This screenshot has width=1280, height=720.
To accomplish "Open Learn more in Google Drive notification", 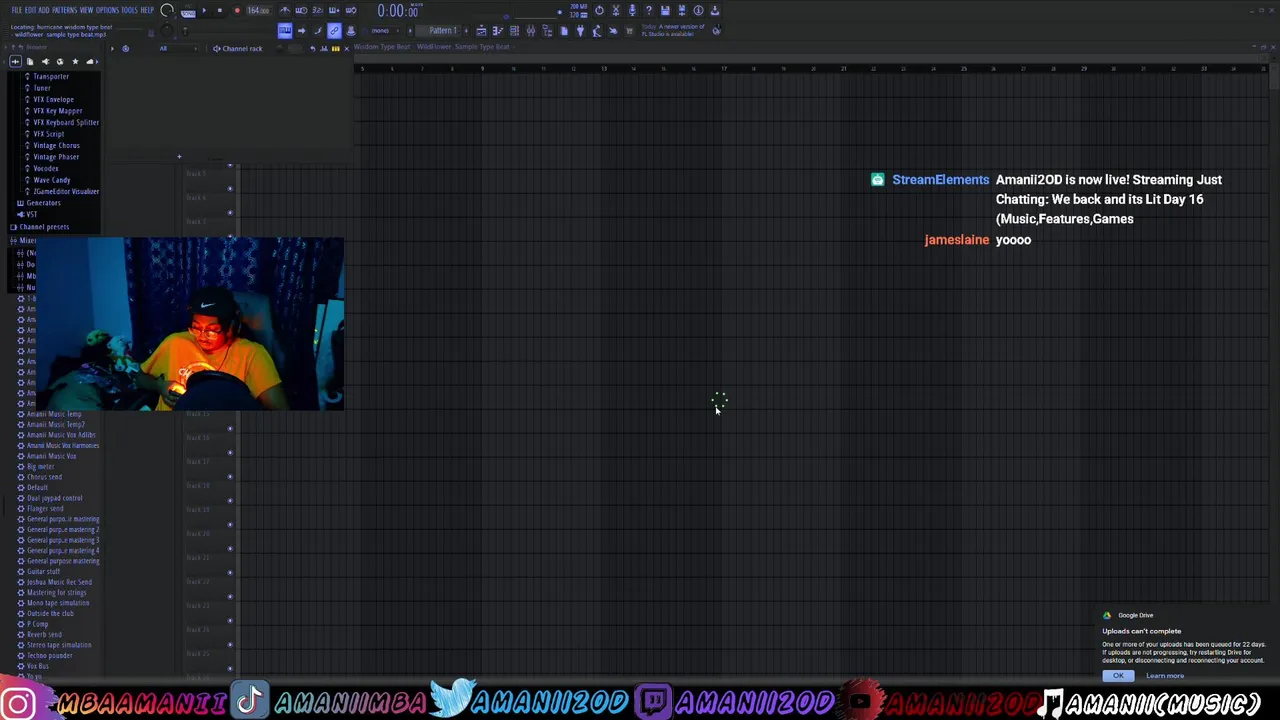I will [x=1165, y=676].
